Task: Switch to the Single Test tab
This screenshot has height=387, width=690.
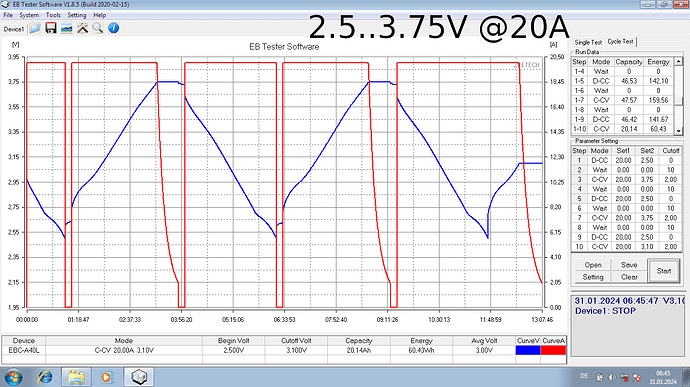Action: tap(588, 42)
